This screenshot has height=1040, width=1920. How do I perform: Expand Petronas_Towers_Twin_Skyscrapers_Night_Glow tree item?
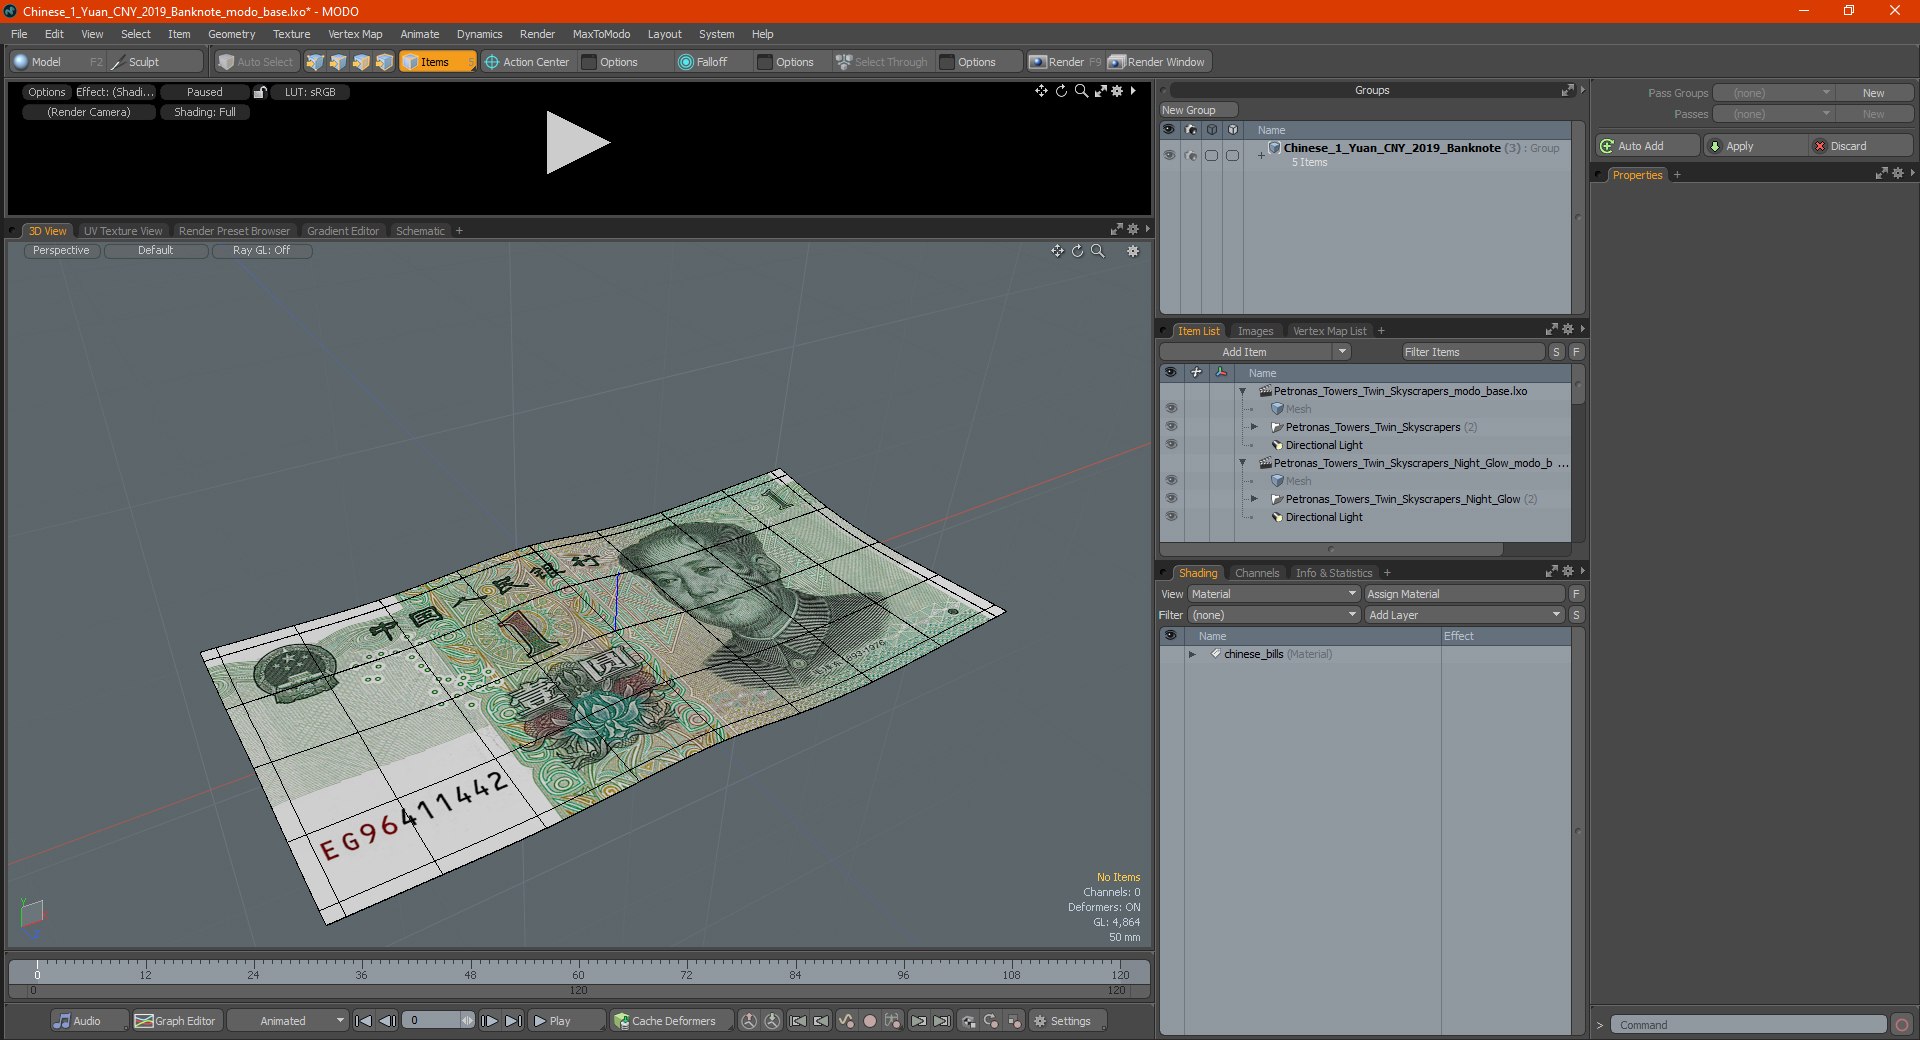pos(1254,499)
